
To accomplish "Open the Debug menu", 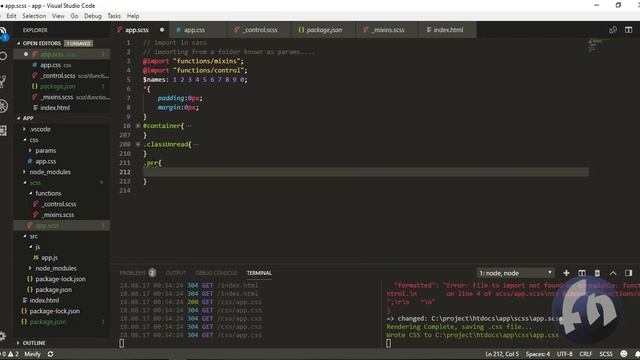I will pos(93,16).
